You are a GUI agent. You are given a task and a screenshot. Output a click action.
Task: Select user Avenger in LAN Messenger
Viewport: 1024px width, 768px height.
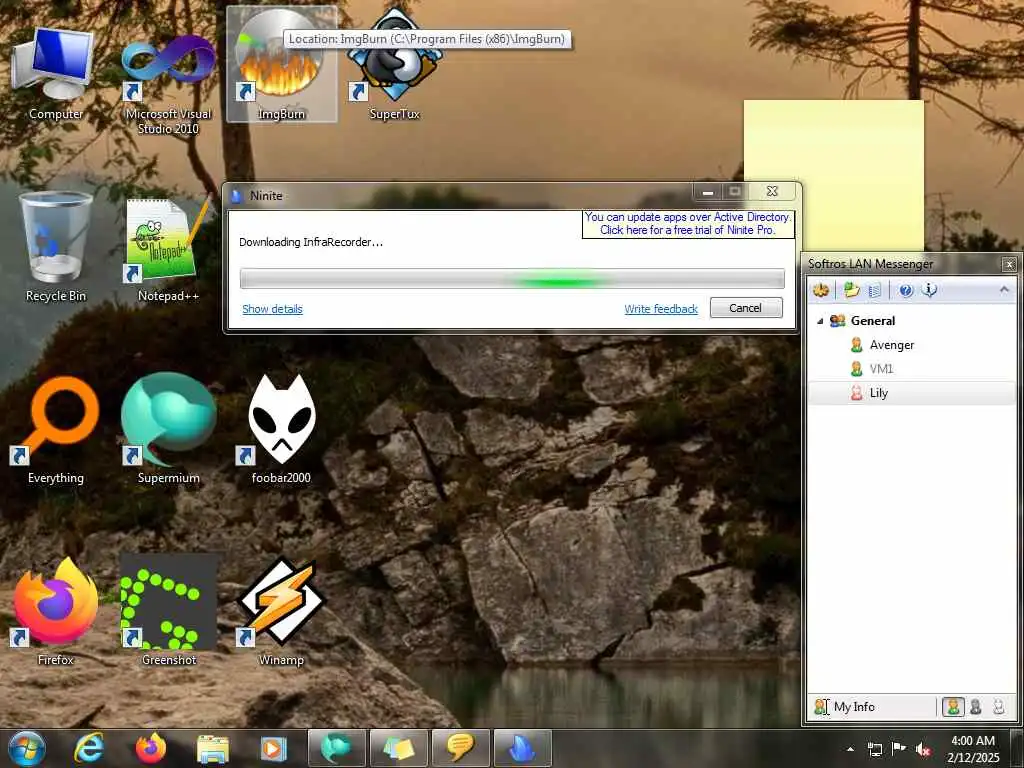pyautogui.click(x=912, y=345)
